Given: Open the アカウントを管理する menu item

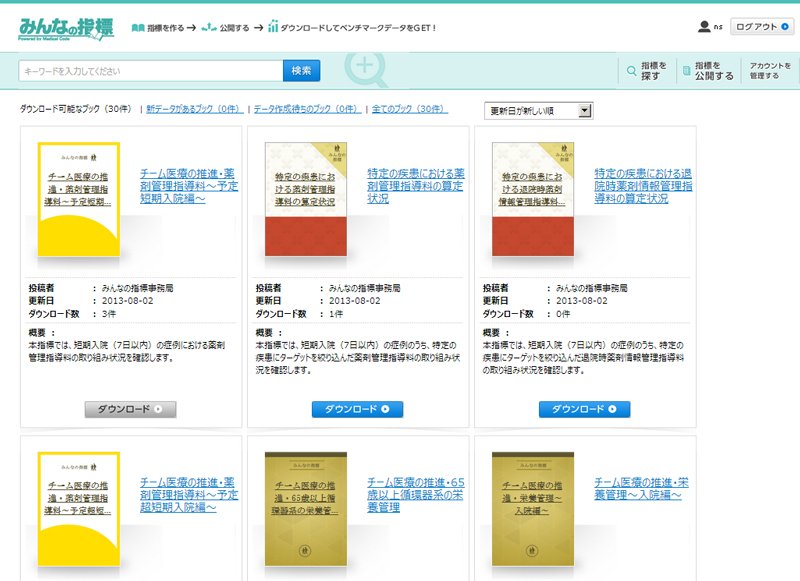Looking at the screenshot, I should [x=770, y=71].
